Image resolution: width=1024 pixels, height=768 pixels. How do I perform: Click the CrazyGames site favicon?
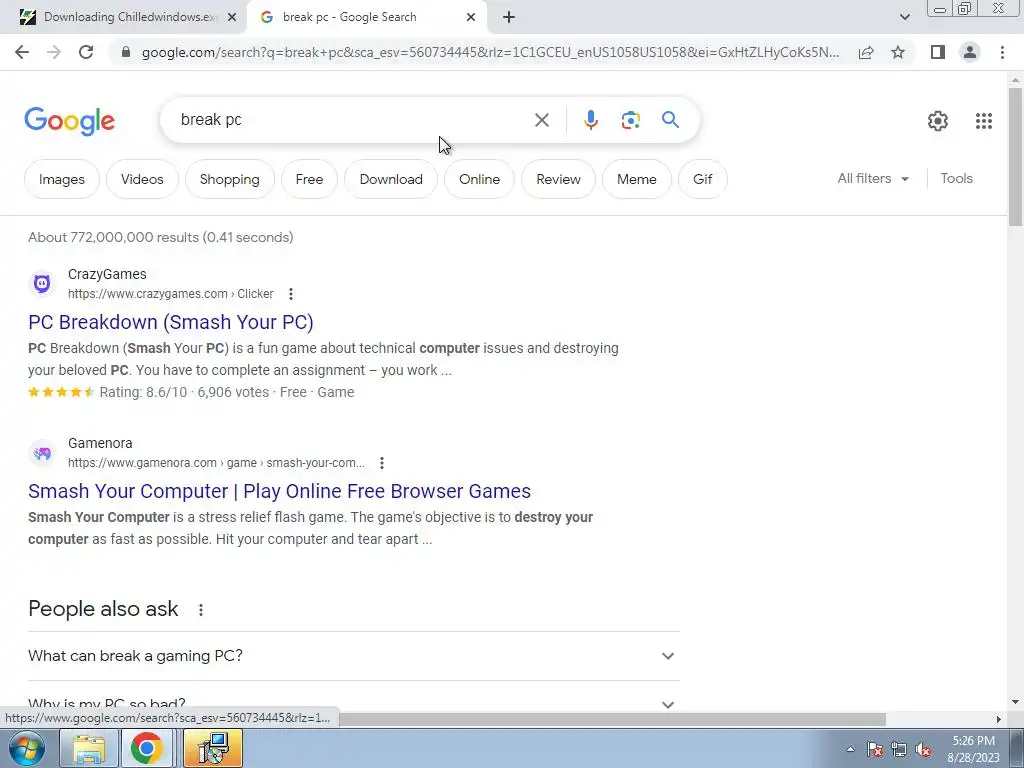click(42, 283)
